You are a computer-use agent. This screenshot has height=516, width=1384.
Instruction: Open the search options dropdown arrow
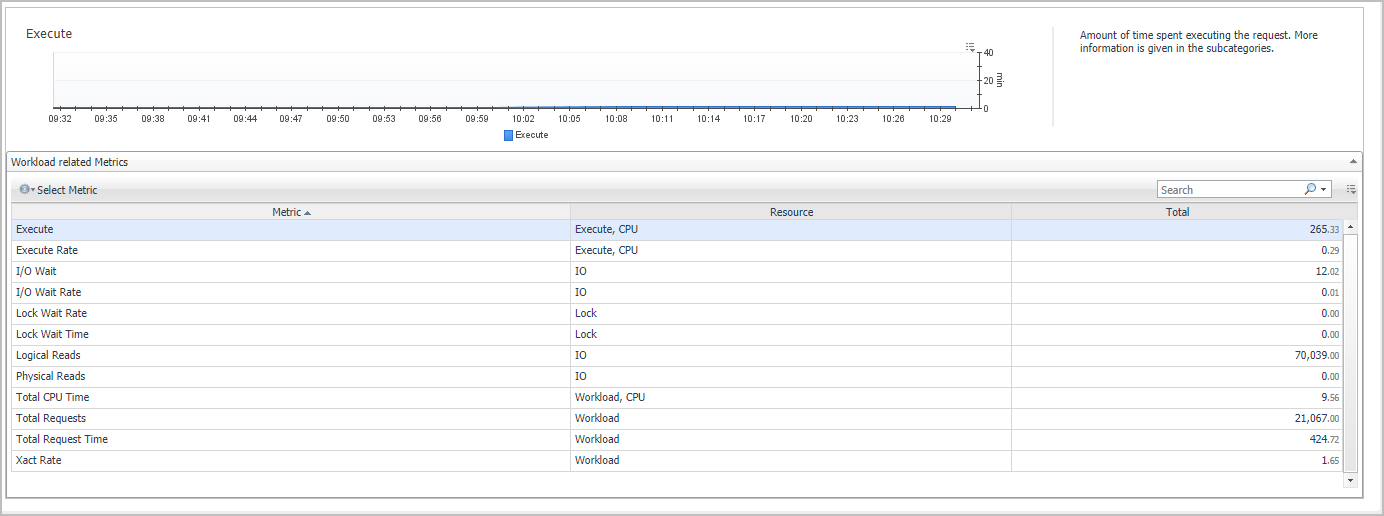[x=1324, y=189]
